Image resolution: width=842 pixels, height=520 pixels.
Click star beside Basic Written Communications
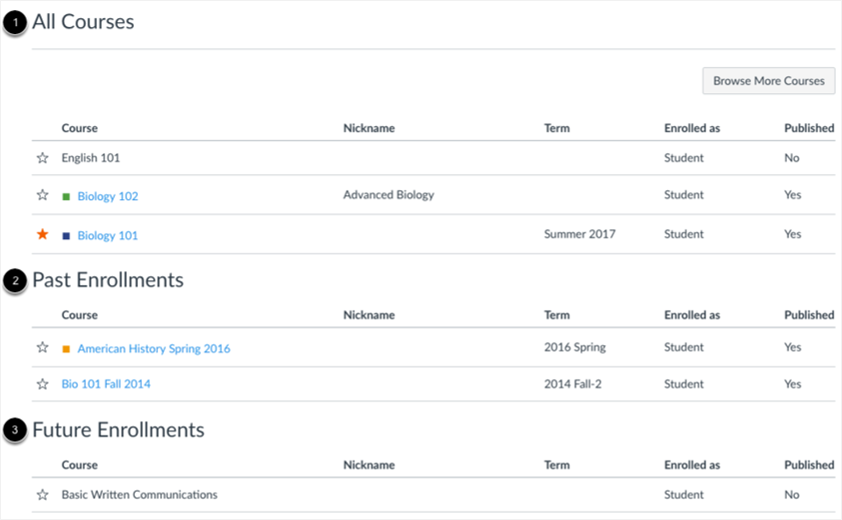point(42,495)
